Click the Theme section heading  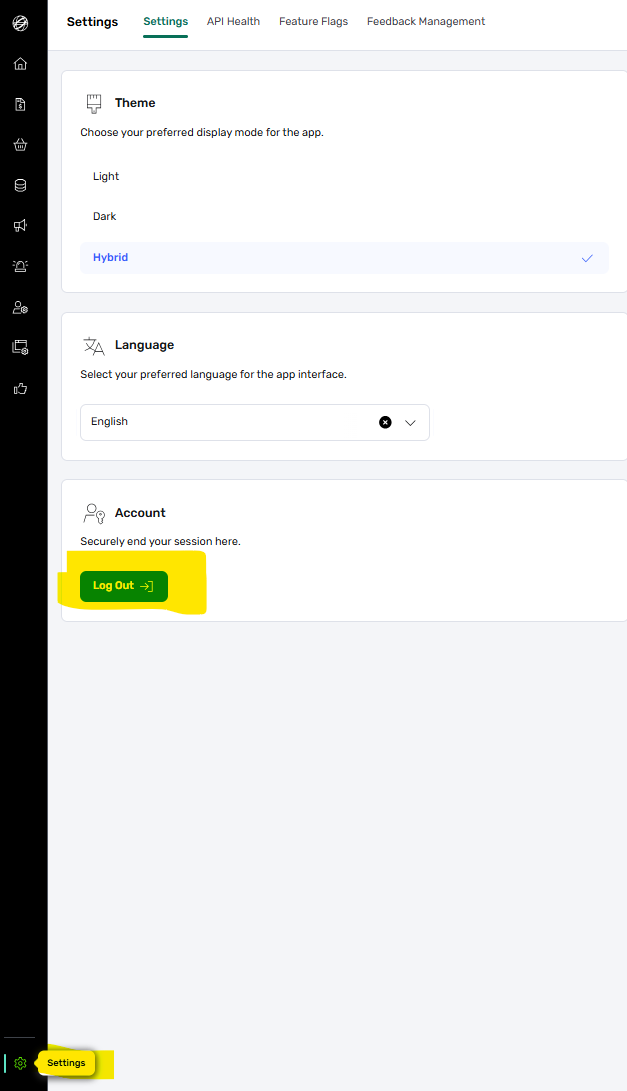click(x=135, y=103)
